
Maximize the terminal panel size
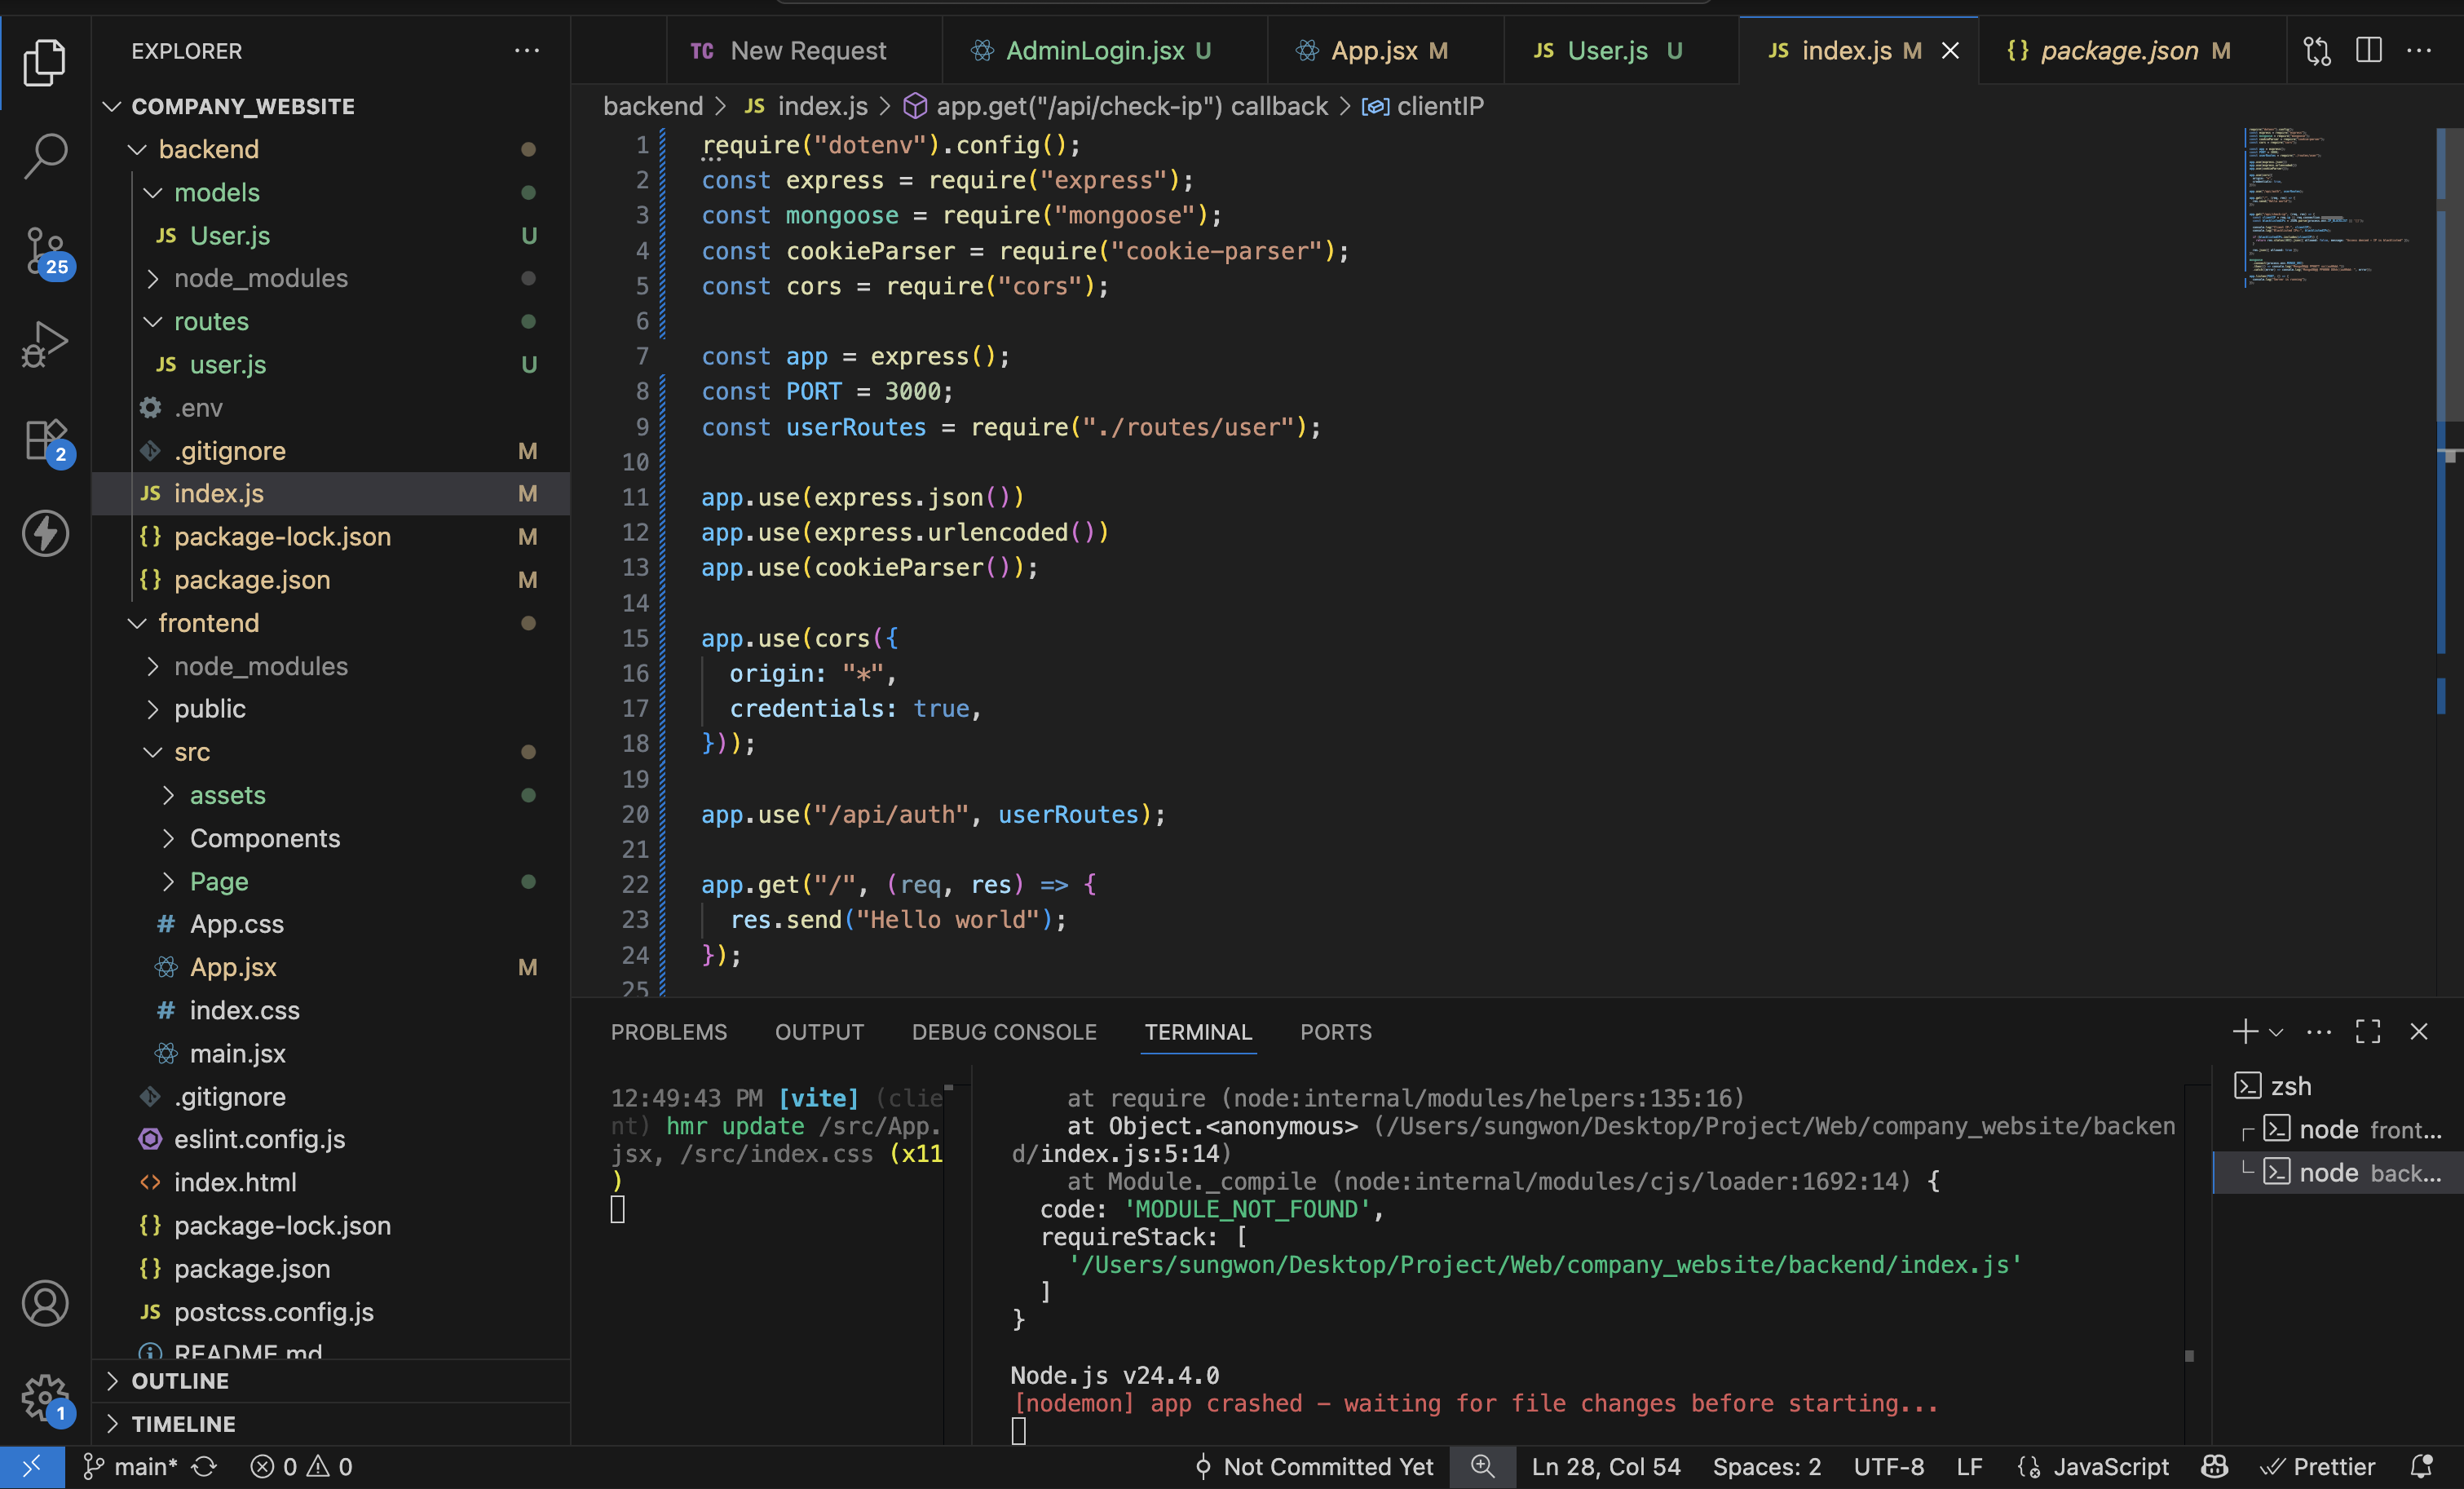pos(2368,1031)
